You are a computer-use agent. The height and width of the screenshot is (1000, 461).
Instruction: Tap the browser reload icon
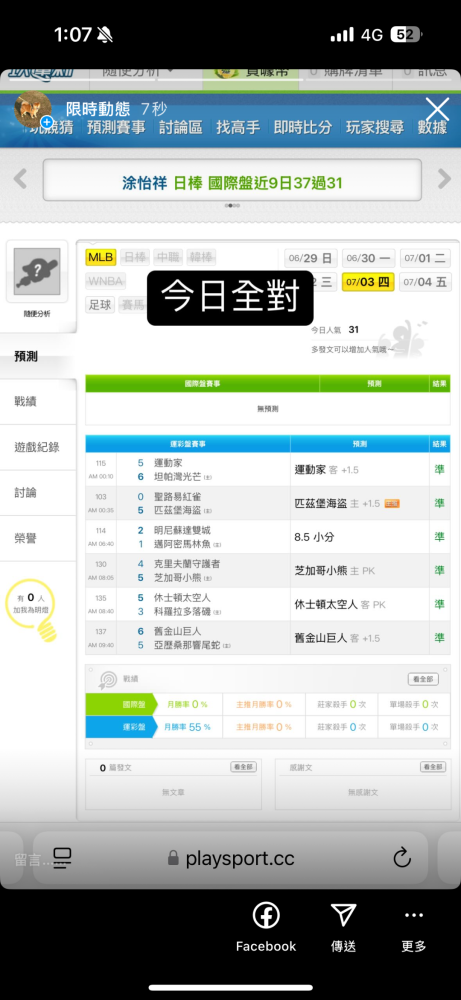pyautogui.click(x=402, y=857)
